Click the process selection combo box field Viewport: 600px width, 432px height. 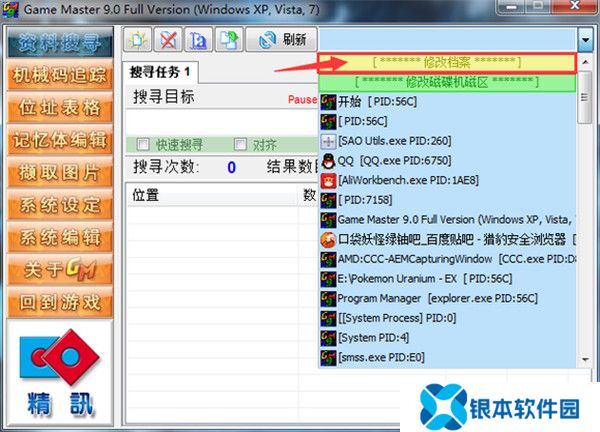(448, 39)
